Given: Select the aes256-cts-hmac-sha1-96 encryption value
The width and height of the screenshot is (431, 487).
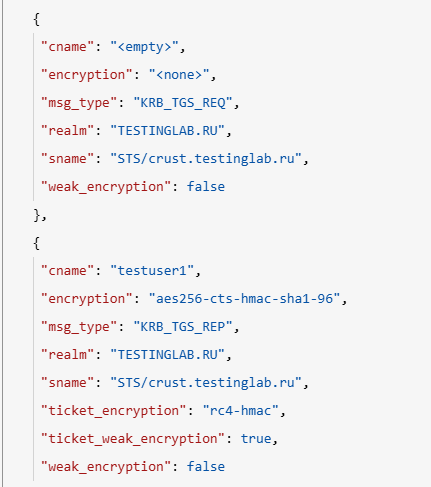Looking at the screenshot, I should click(244, 299).
